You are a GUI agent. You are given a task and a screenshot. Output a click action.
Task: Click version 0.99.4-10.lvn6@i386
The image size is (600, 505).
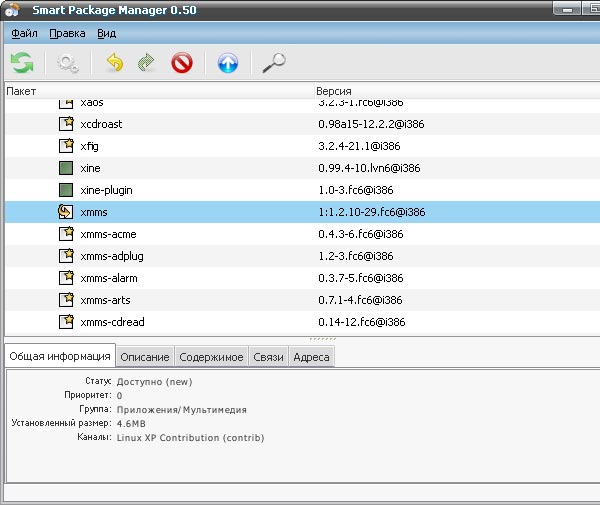[369, 168]
